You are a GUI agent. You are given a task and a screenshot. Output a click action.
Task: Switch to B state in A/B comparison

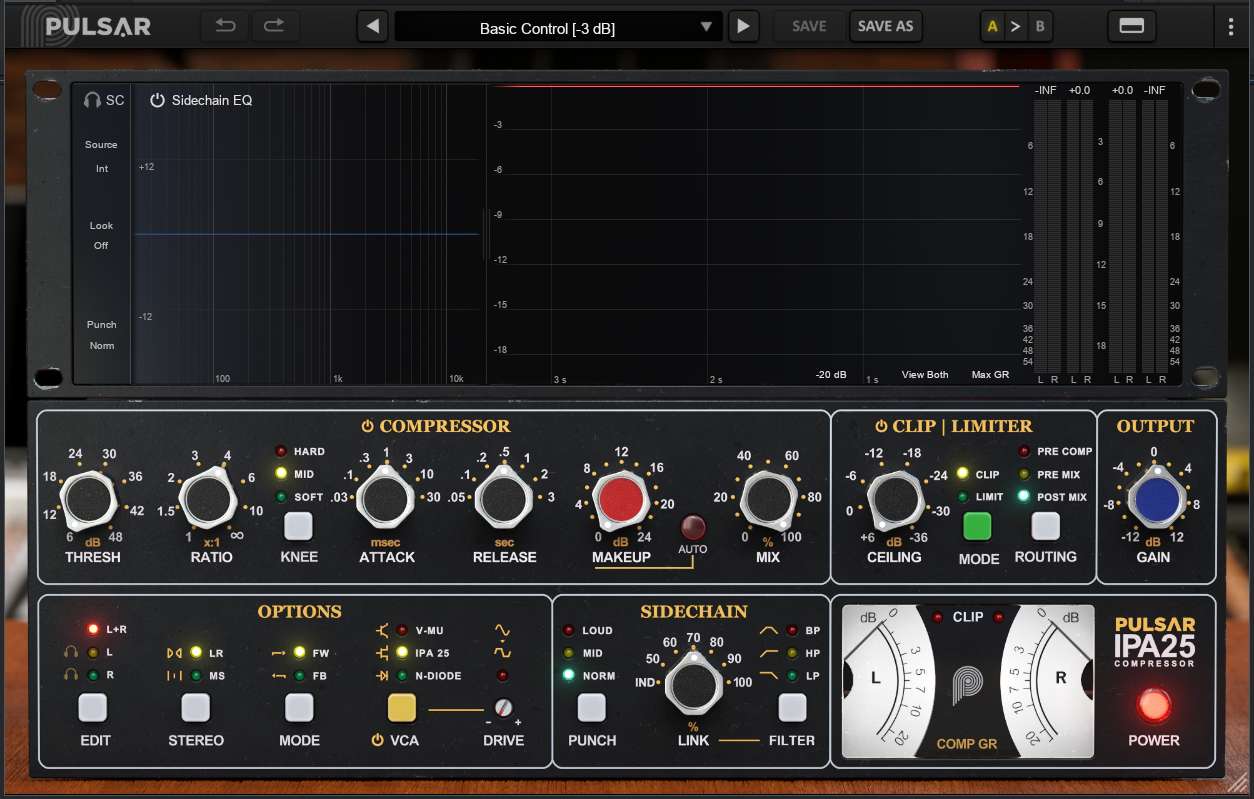(1040, 27)
